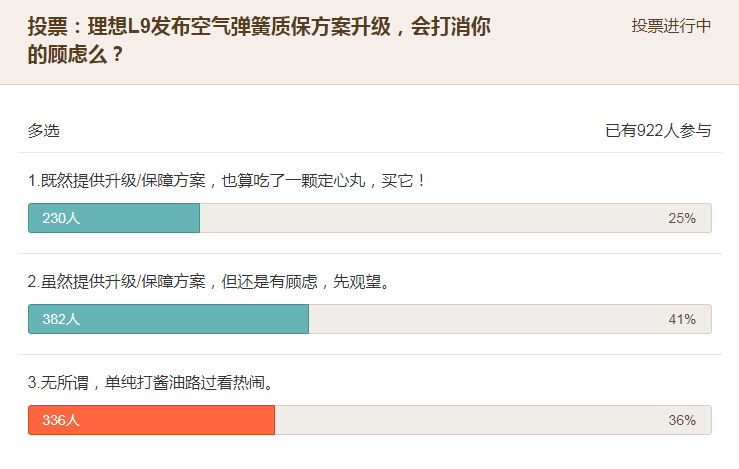
Task: Click the 36% percentage label
Action: [682, 420]
